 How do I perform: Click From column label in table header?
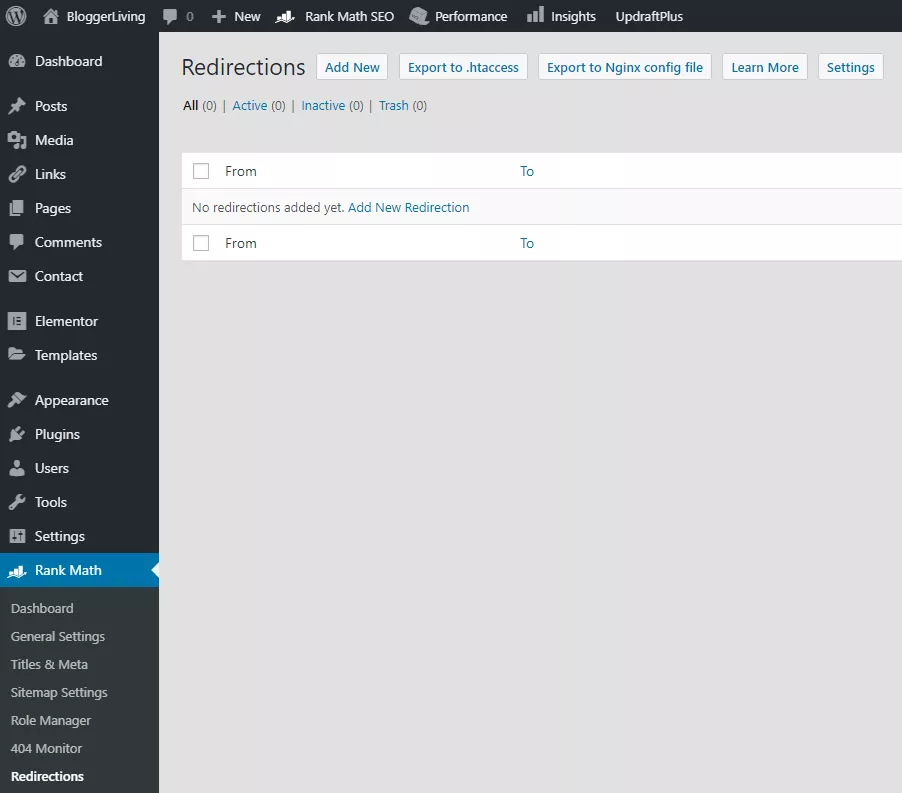pos(240,171)
